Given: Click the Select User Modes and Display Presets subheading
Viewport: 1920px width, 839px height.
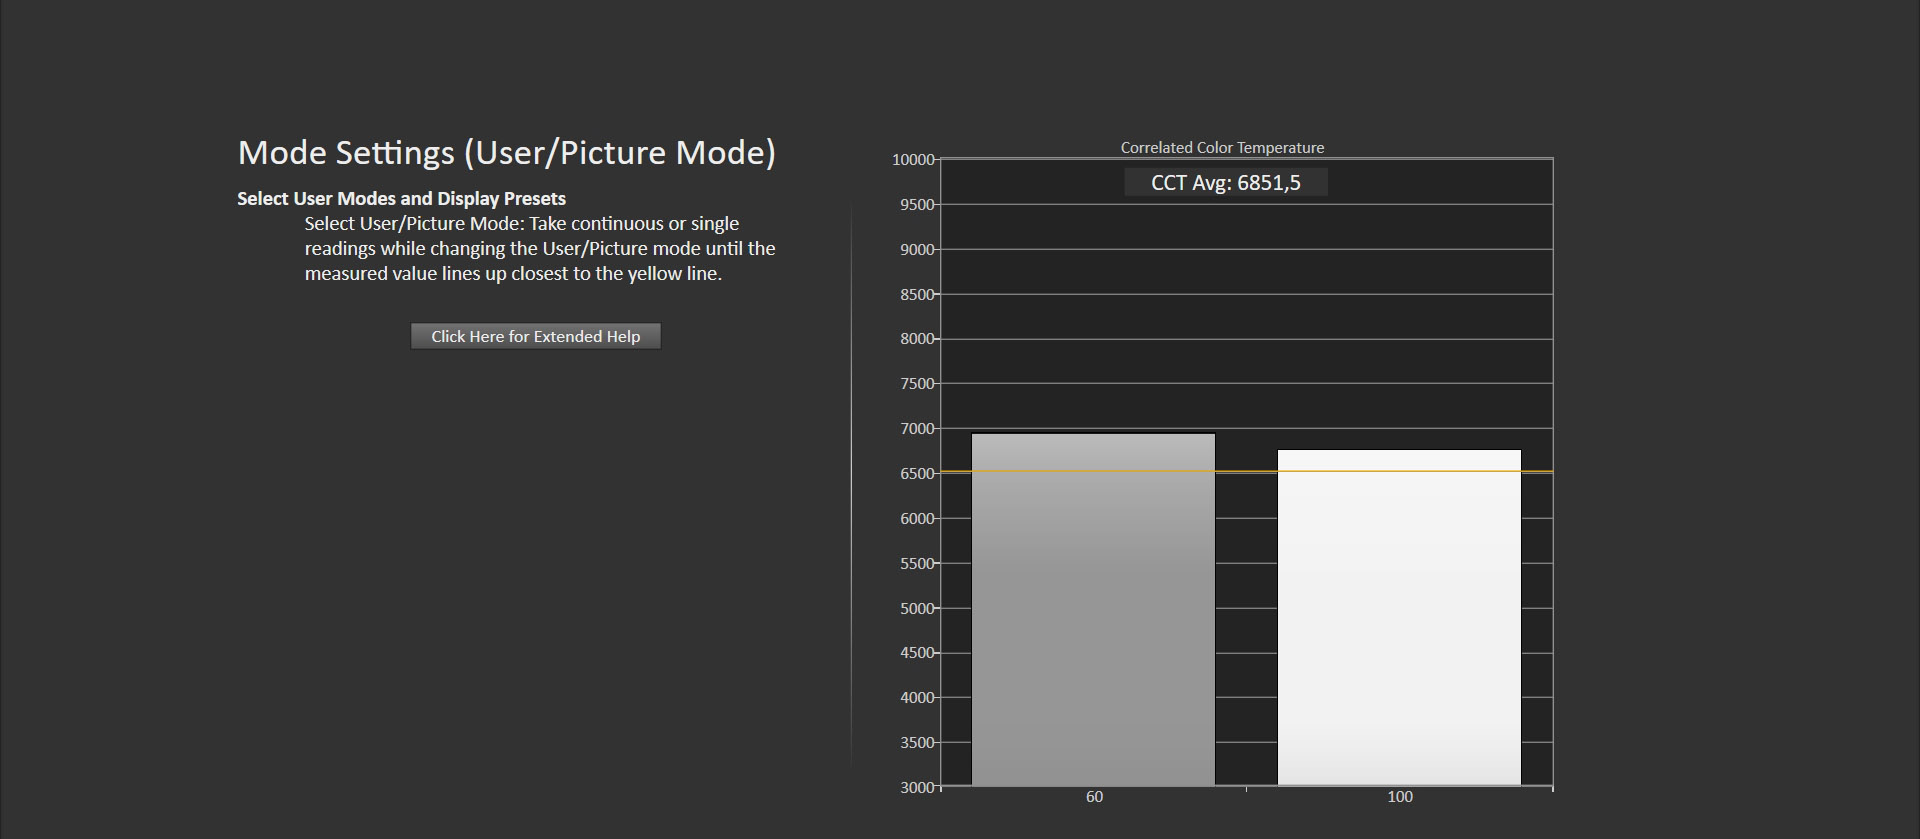Looking at the screenshot, I should [x=401, y=198].
